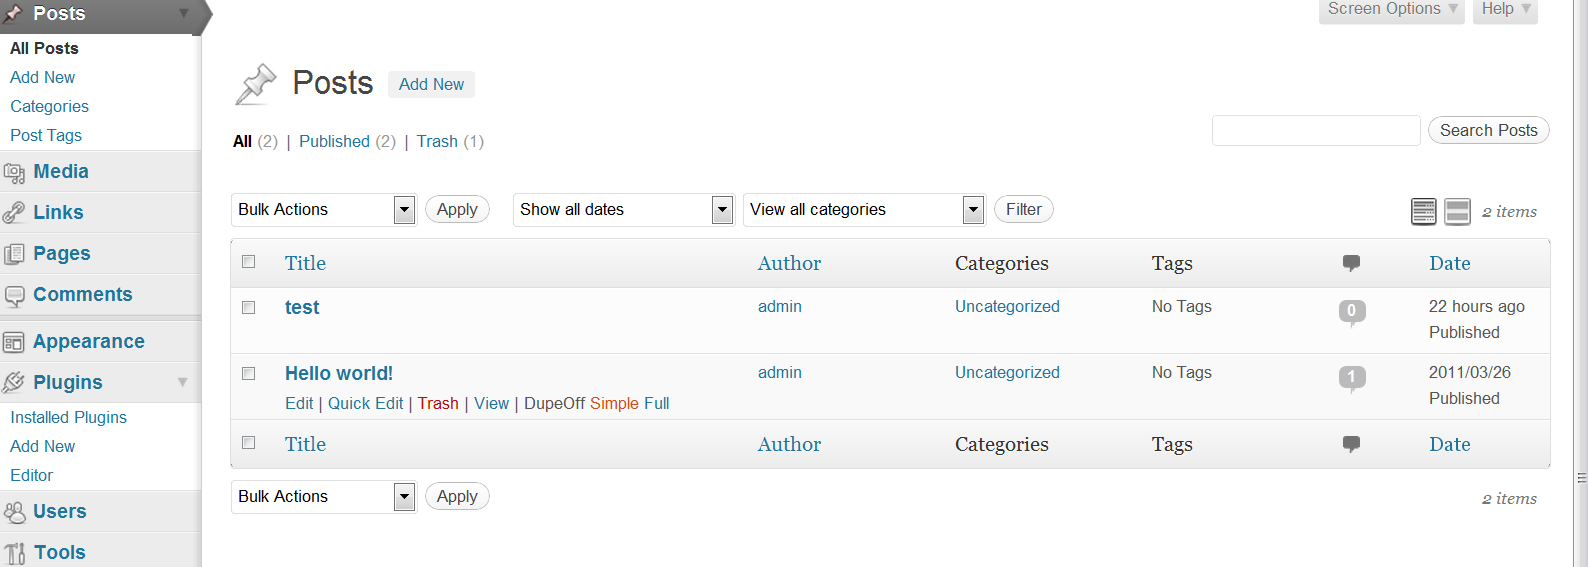Viewport: 1588px width, 567px height.
Task: Go to Categories submenu item
Action: (49, 106)
